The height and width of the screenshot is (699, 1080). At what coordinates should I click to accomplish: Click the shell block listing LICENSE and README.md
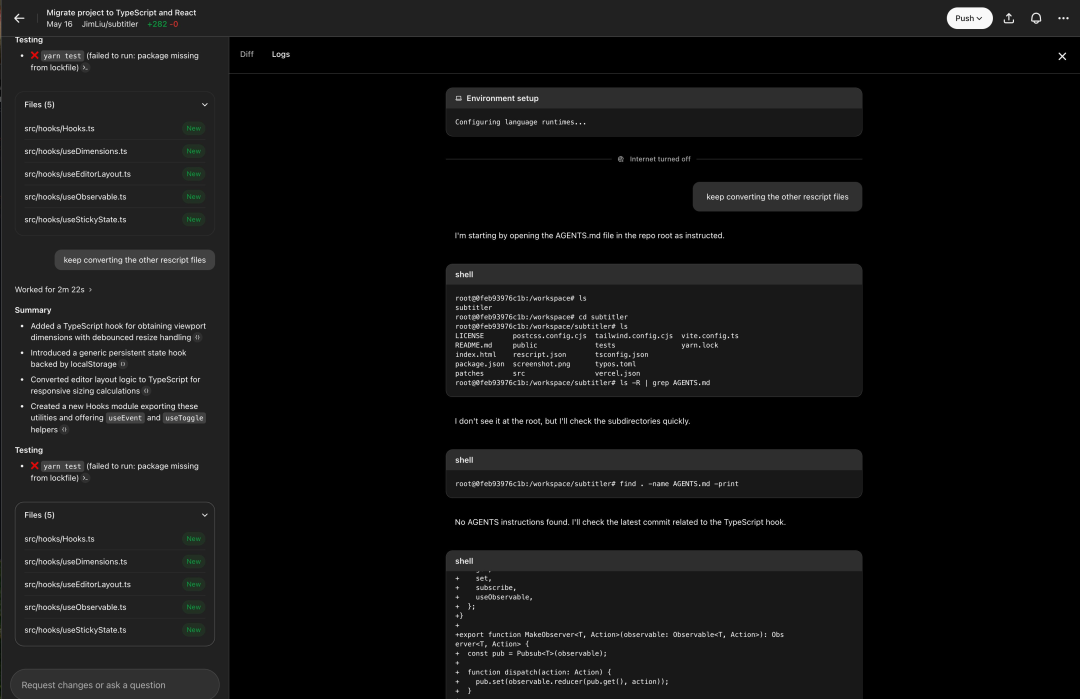[654, 331]
